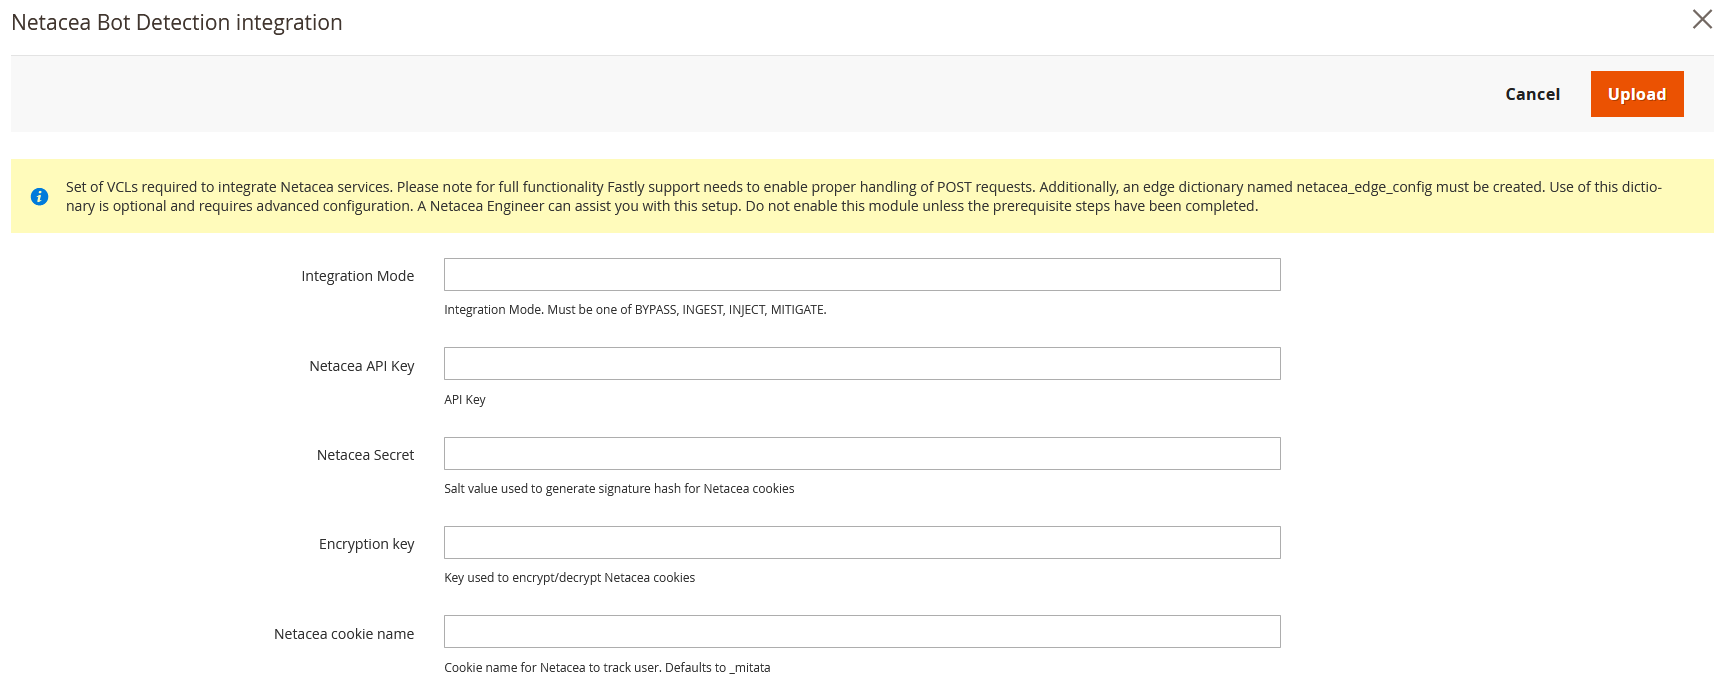This screenshot has height=681, width=1732.
Task: Click into the Netacea API Key field
Action: point(861,364)
